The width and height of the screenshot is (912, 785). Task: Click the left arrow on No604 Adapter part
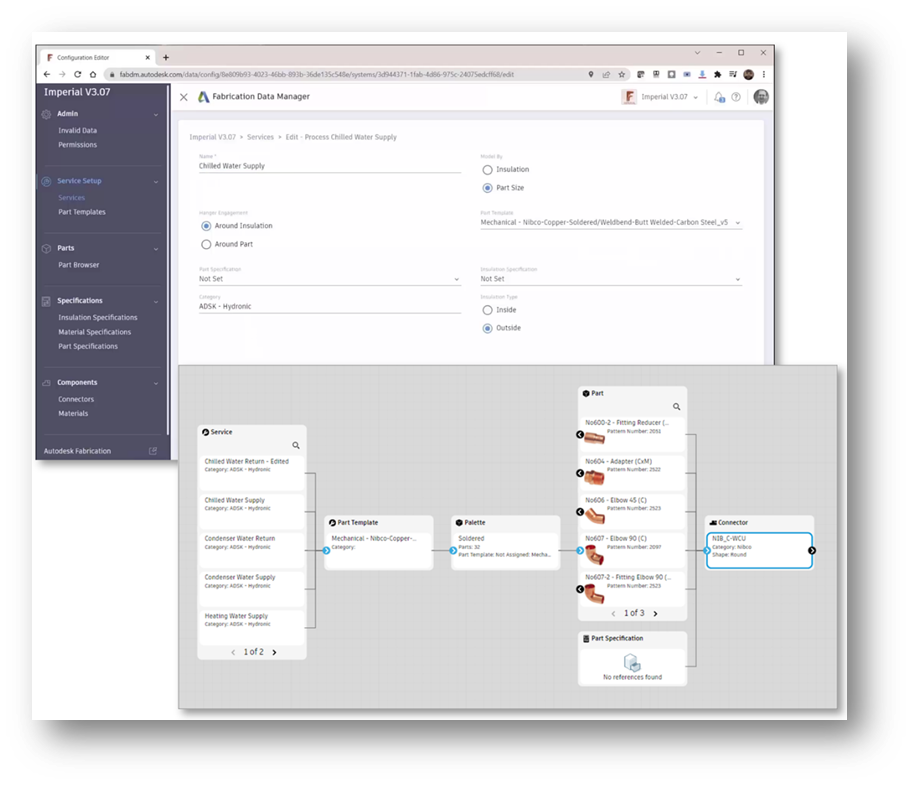(580, 473)
